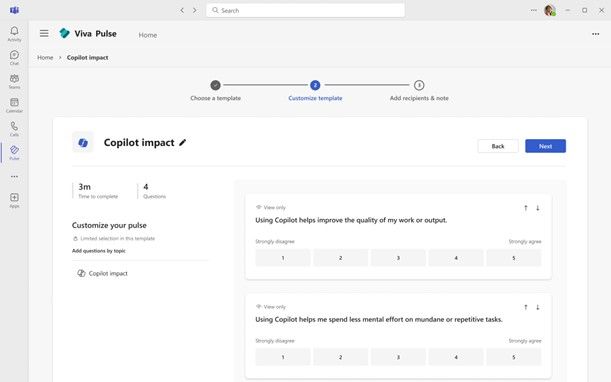Go back with the navigation arrow
Image resolution: width=611 pixels, height=382 pixels.
click(x=182, y=11)
